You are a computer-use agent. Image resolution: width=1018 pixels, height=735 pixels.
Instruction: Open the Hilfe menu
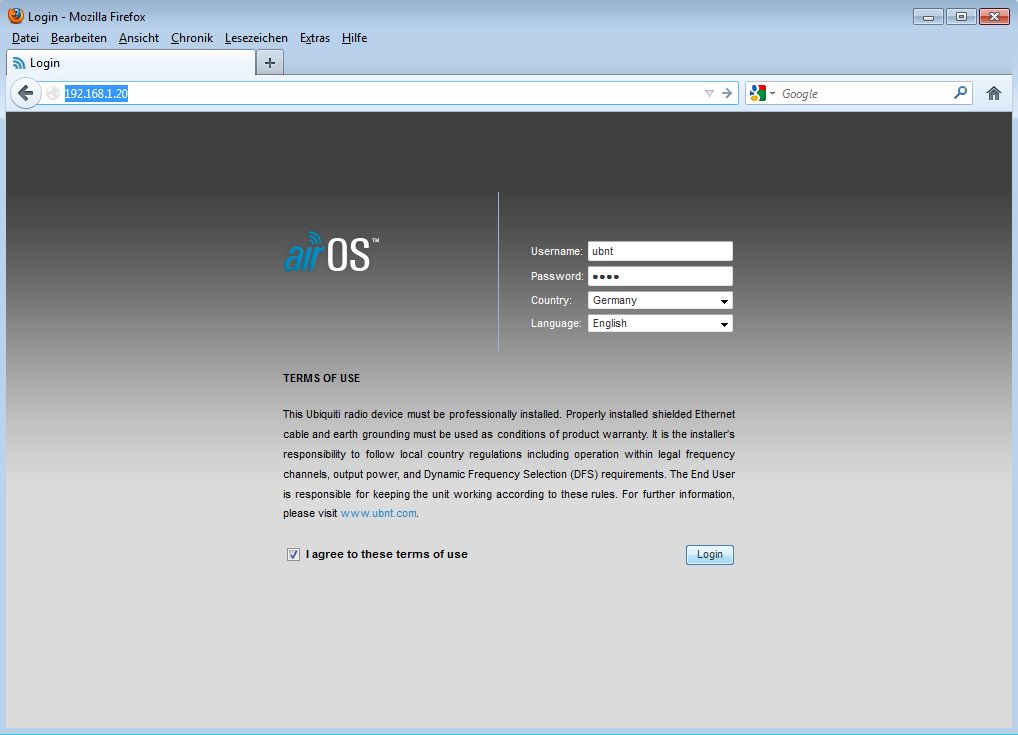click(x=354, y=38)
